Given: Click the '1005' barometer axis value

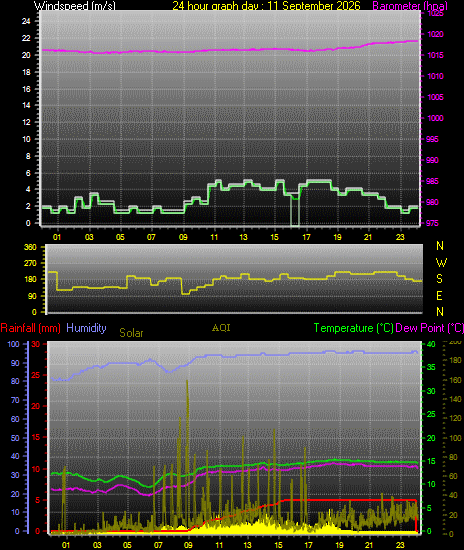Looking at the screenshot, I should pyautogui.click(x=435, y=97).
